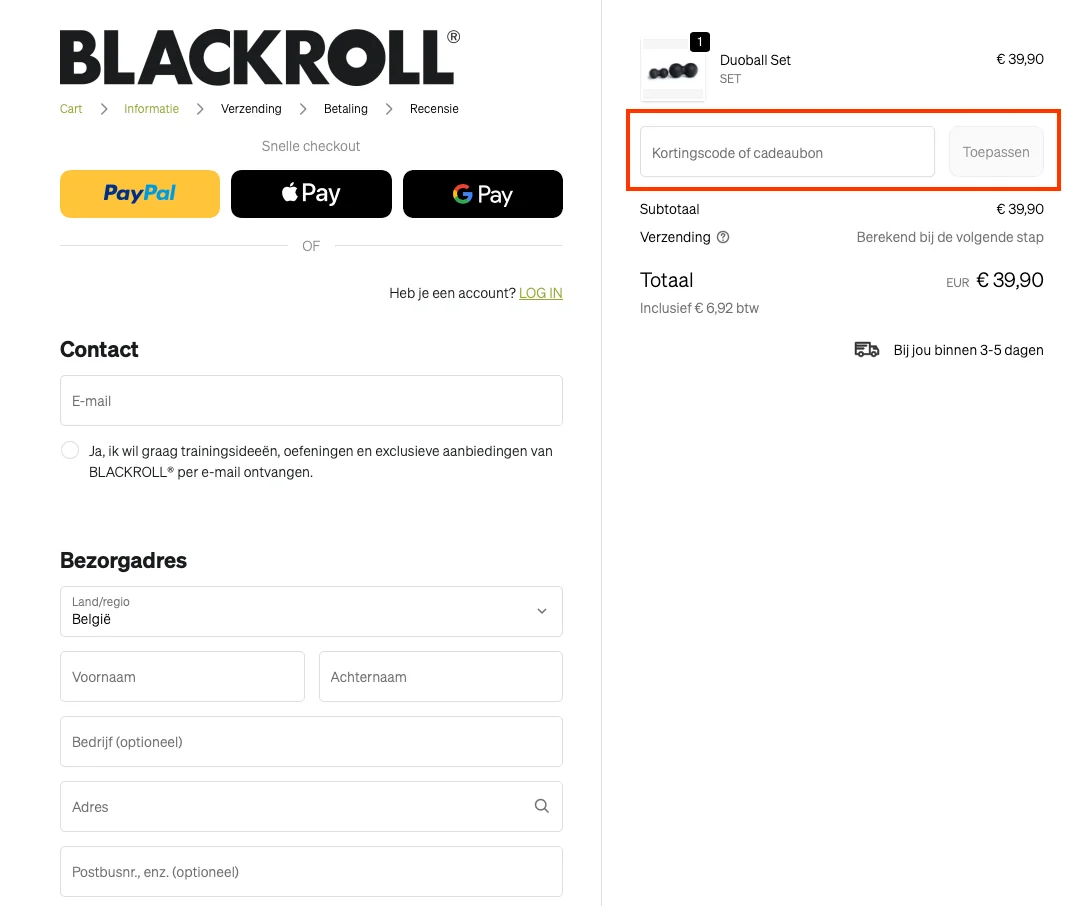
Task: Select Betaling in the breadcrumb navigation
Action: (345, 109)
